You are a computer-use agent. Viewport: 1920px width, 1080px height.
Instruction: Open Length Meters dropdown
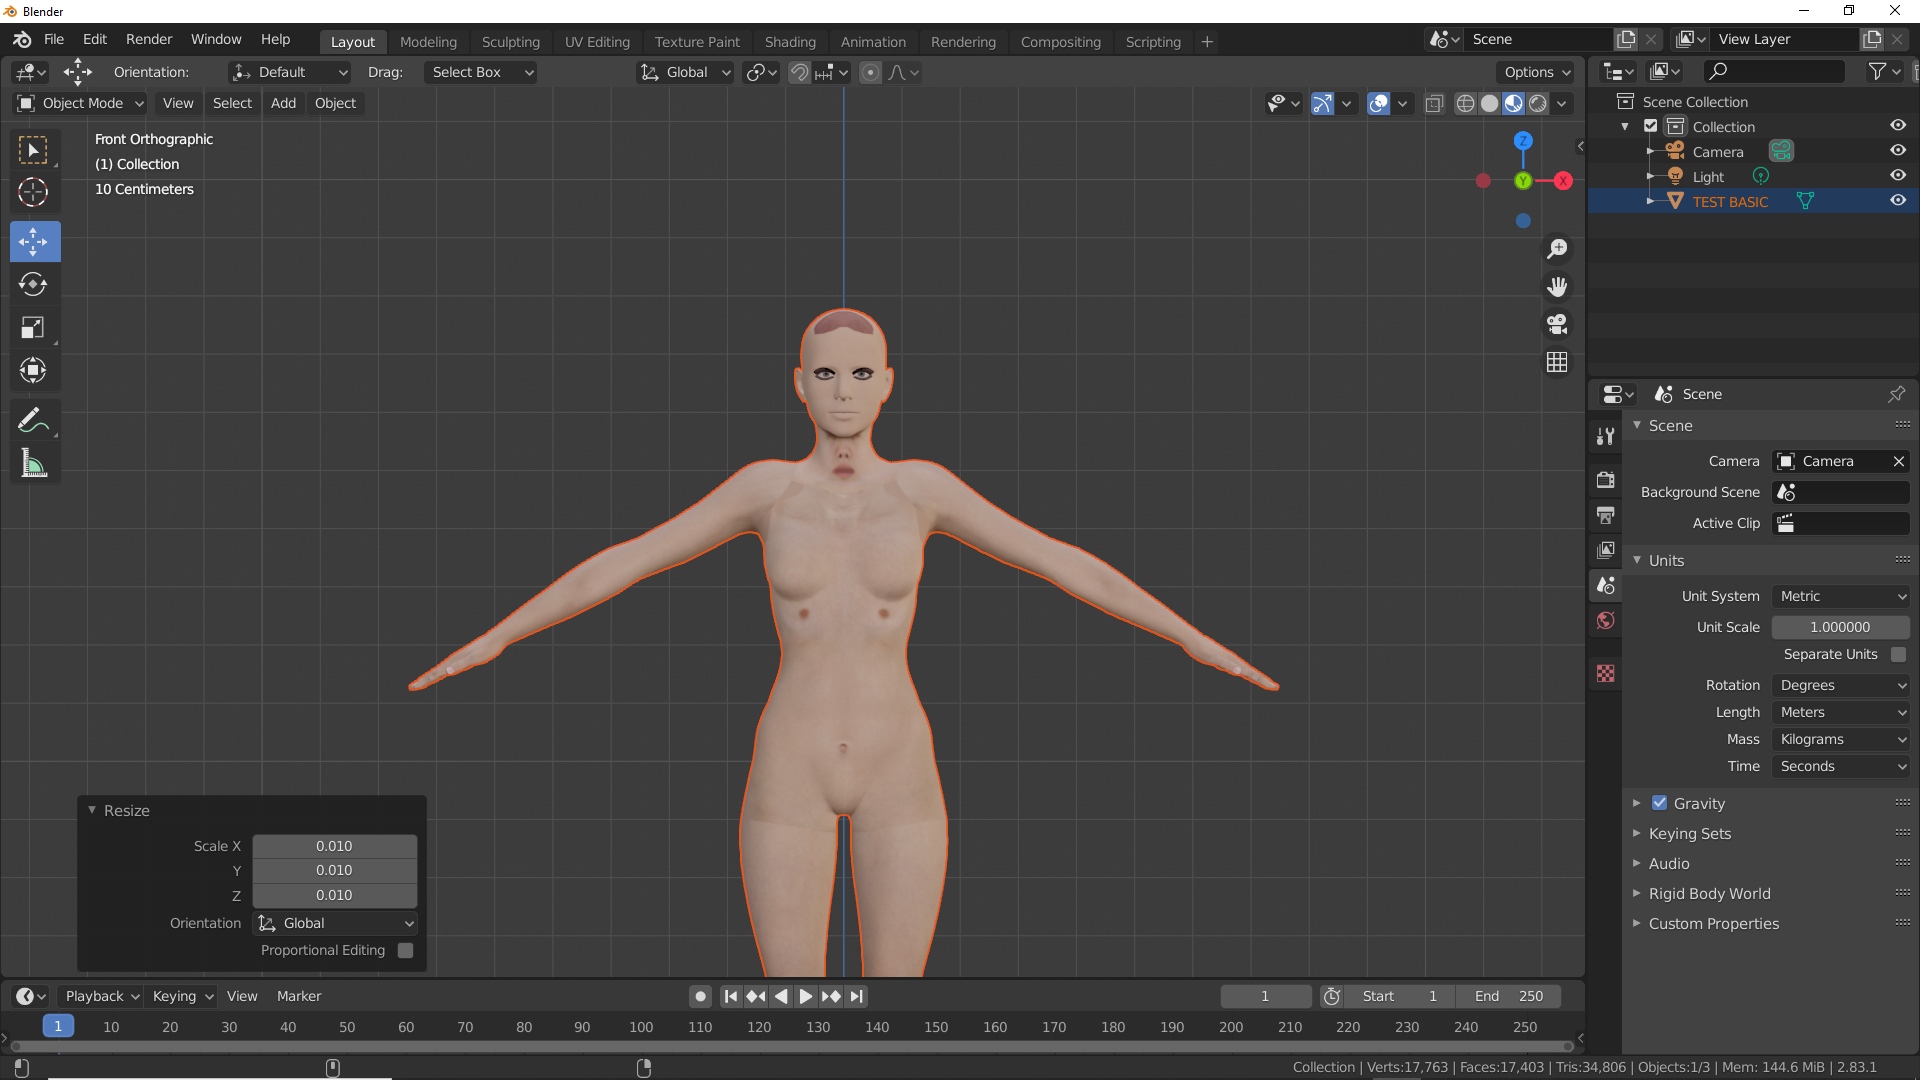pyautogui.click(x=1841, y=712)
